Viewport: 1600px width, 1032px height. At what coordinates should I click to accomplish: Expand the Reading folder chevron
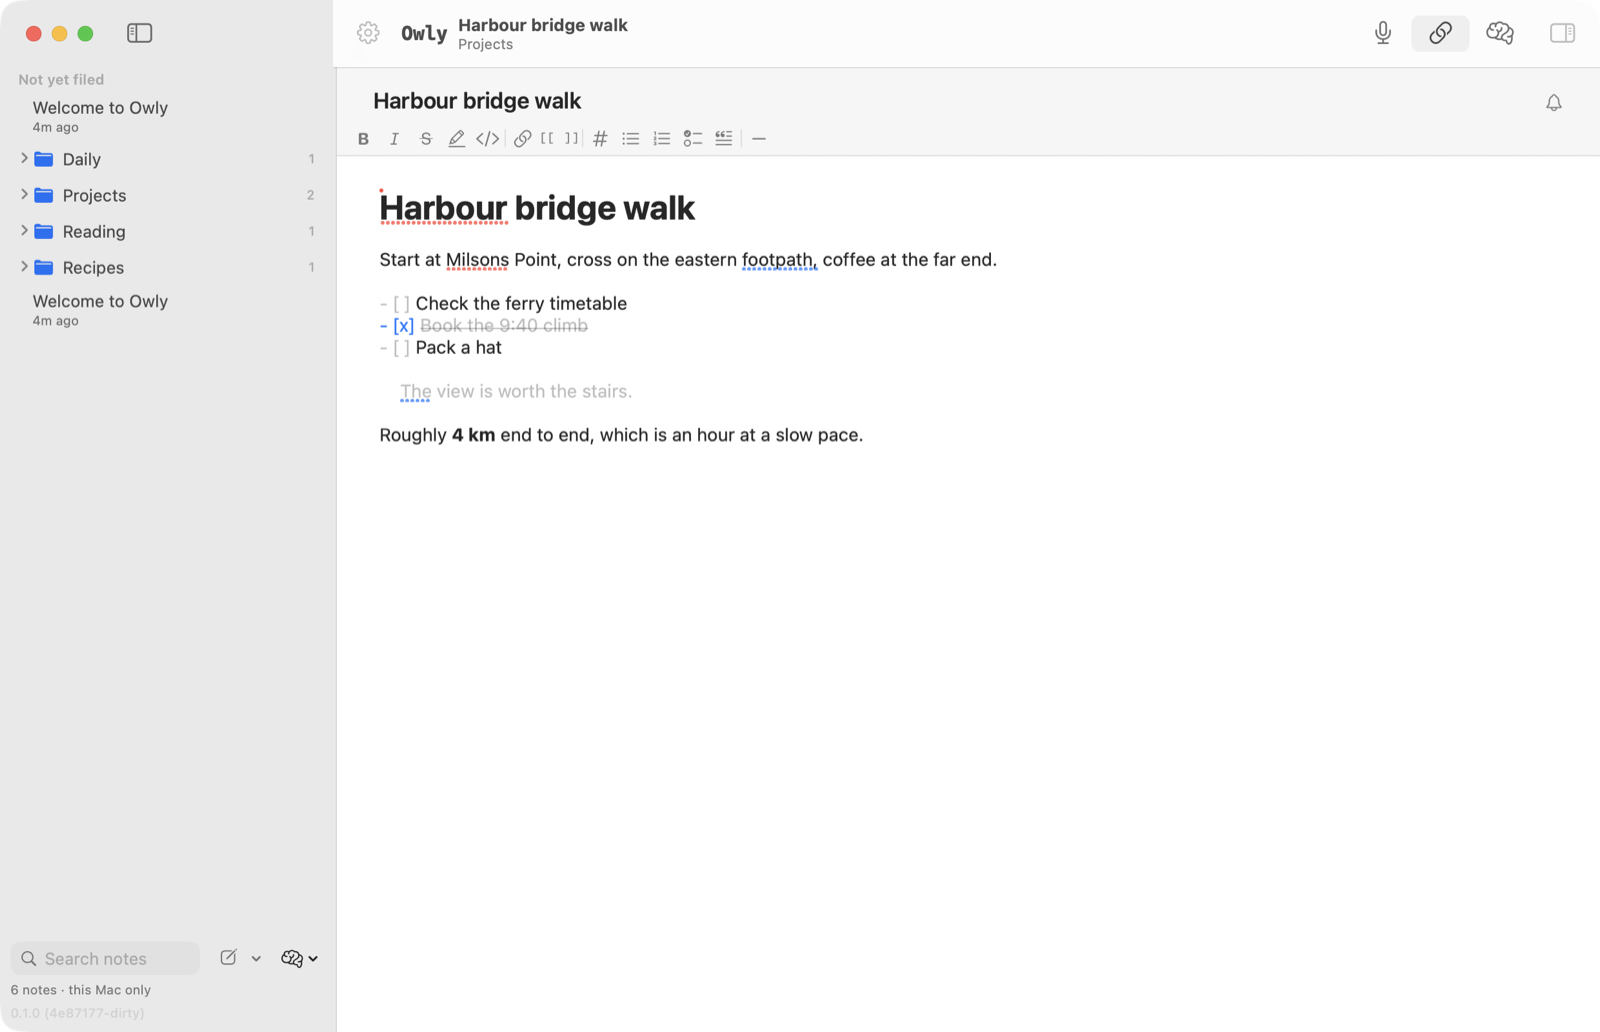click(24, 230)
